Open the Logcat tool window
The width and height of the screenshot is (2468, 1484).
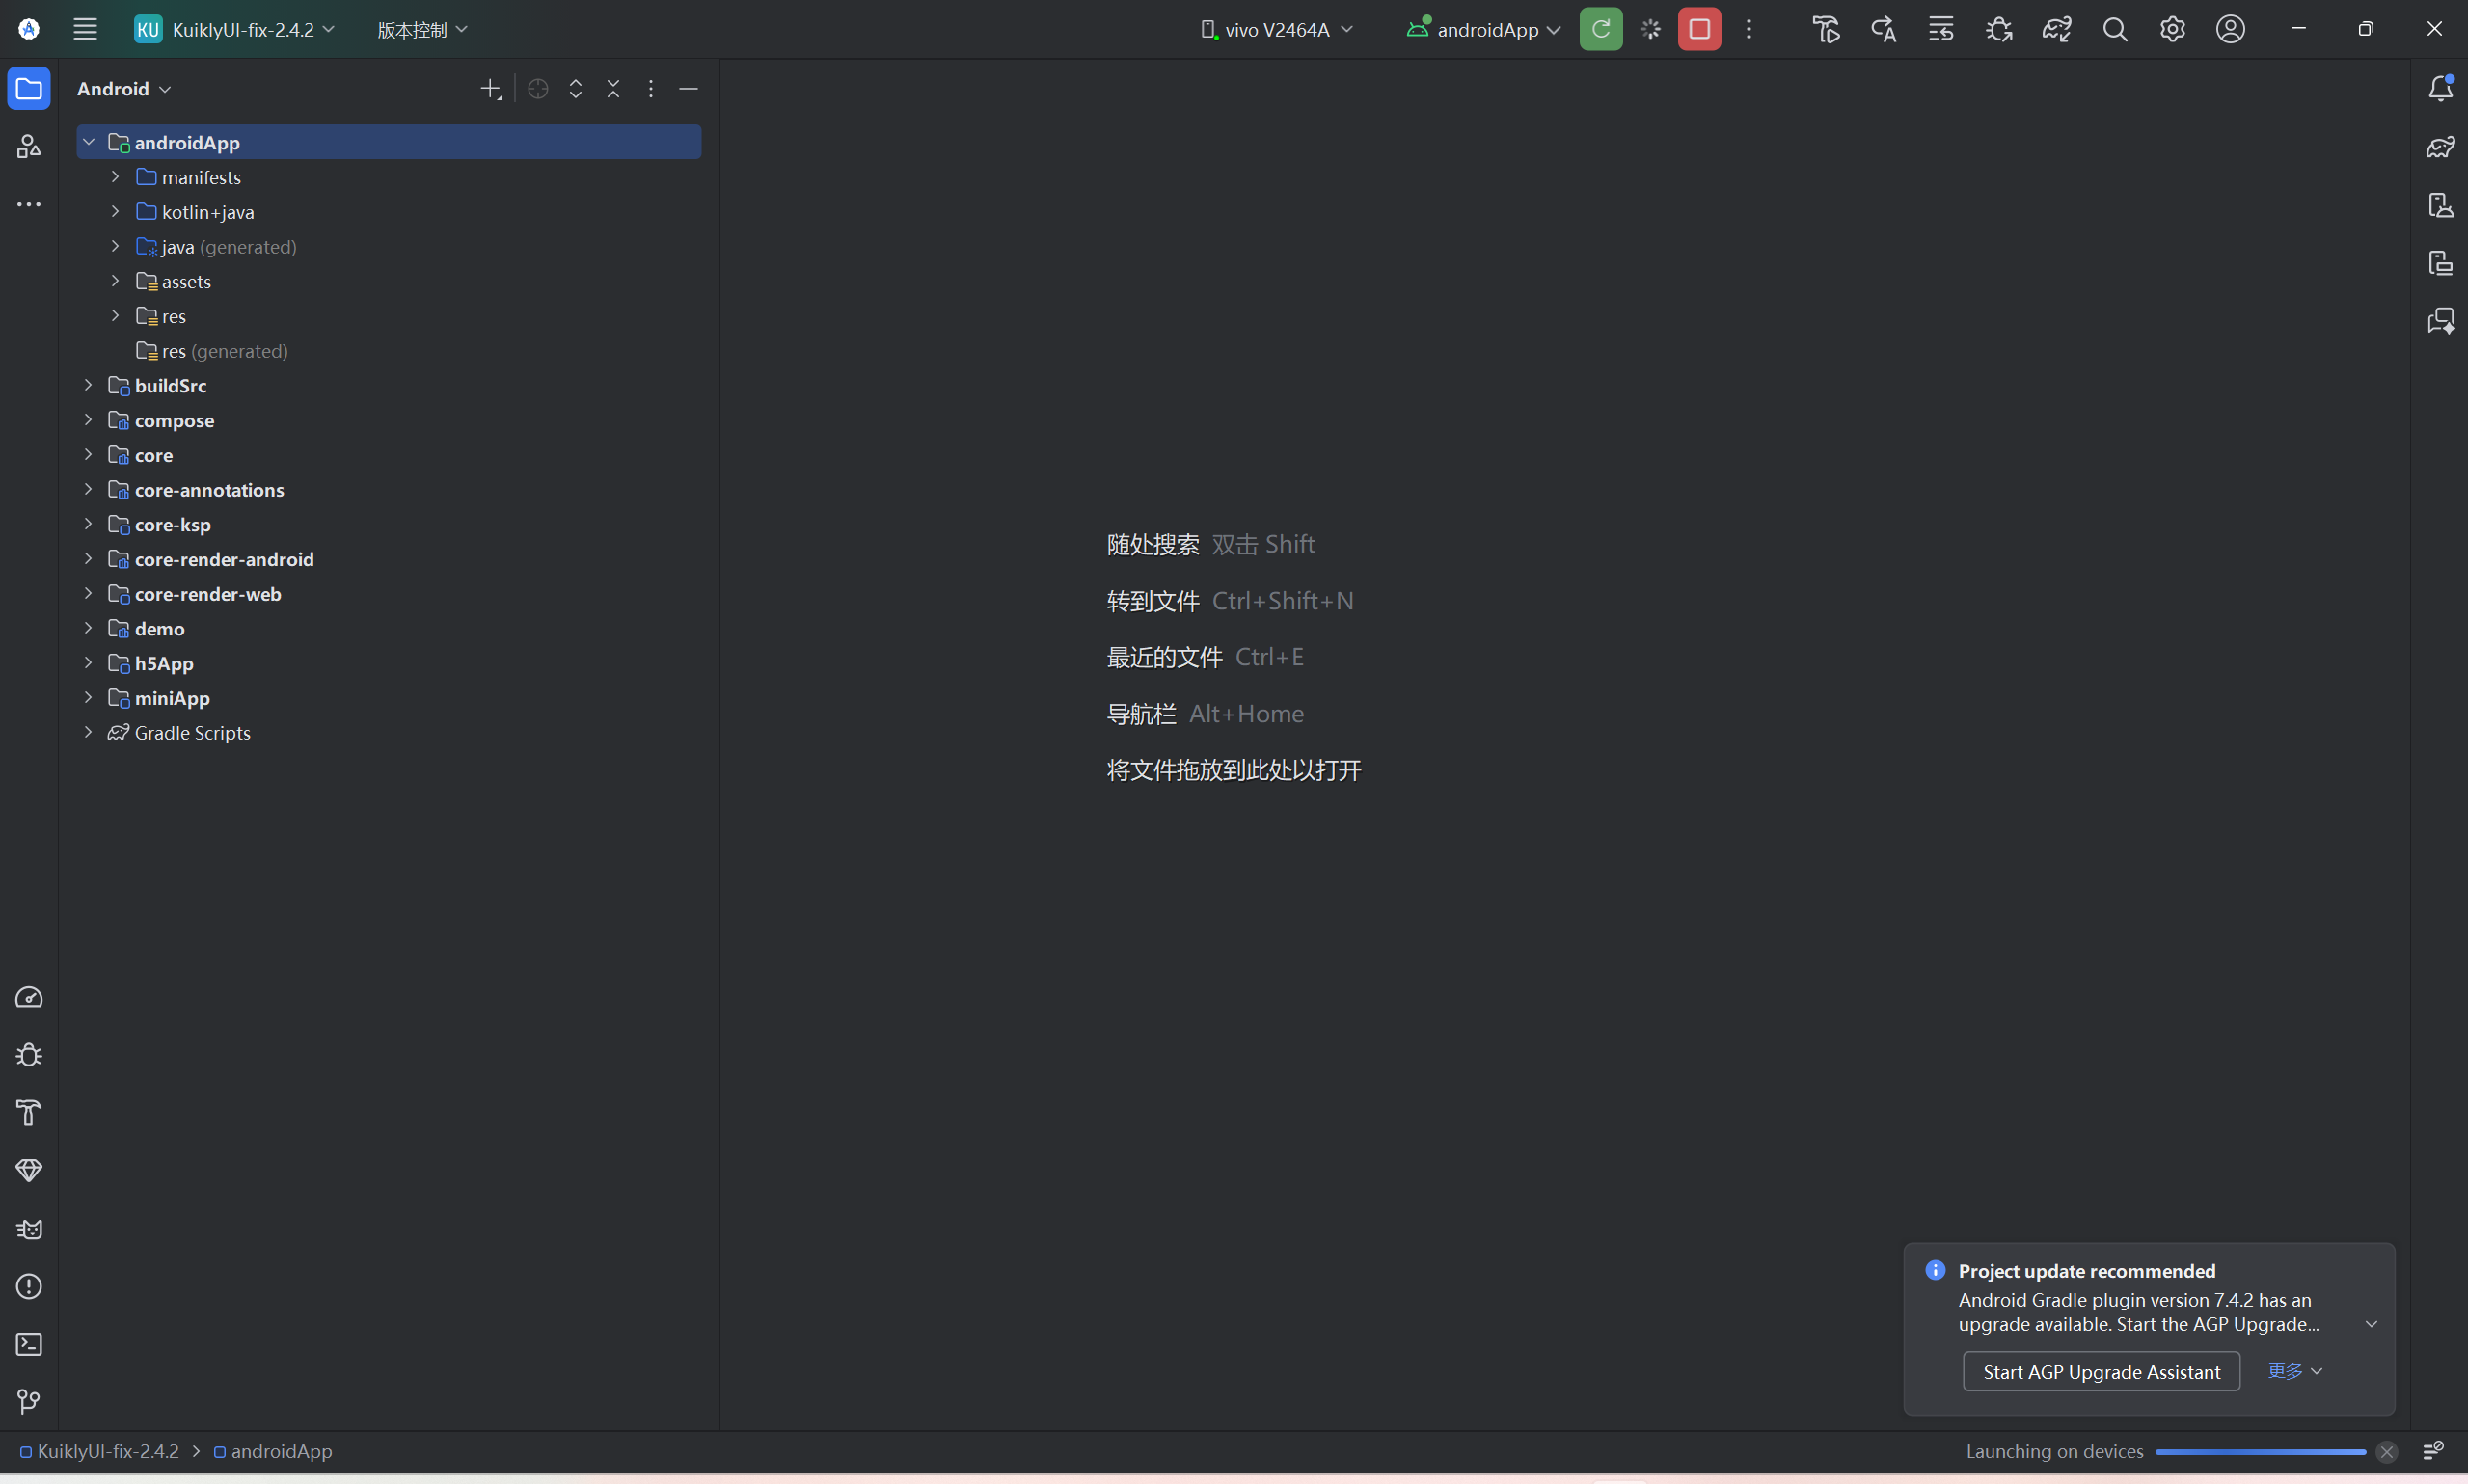29,1229
